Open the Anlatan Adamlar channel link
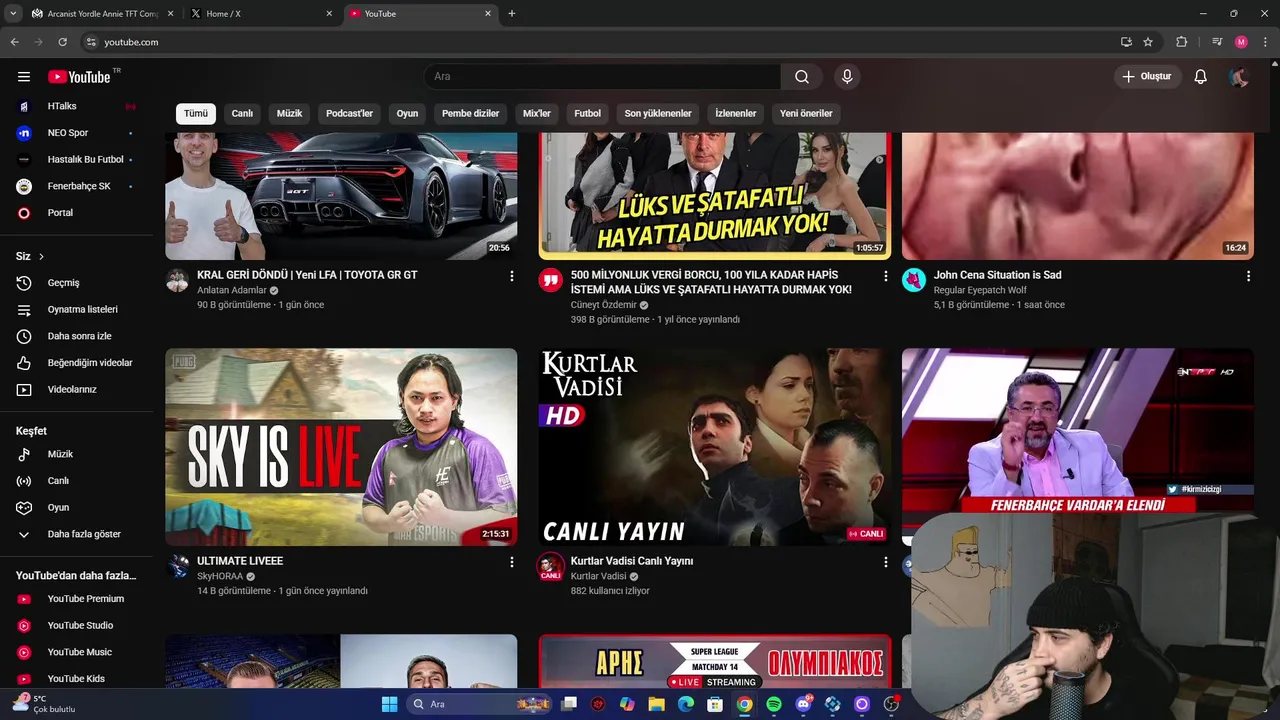1280x720 pixels. coord(232,291)
